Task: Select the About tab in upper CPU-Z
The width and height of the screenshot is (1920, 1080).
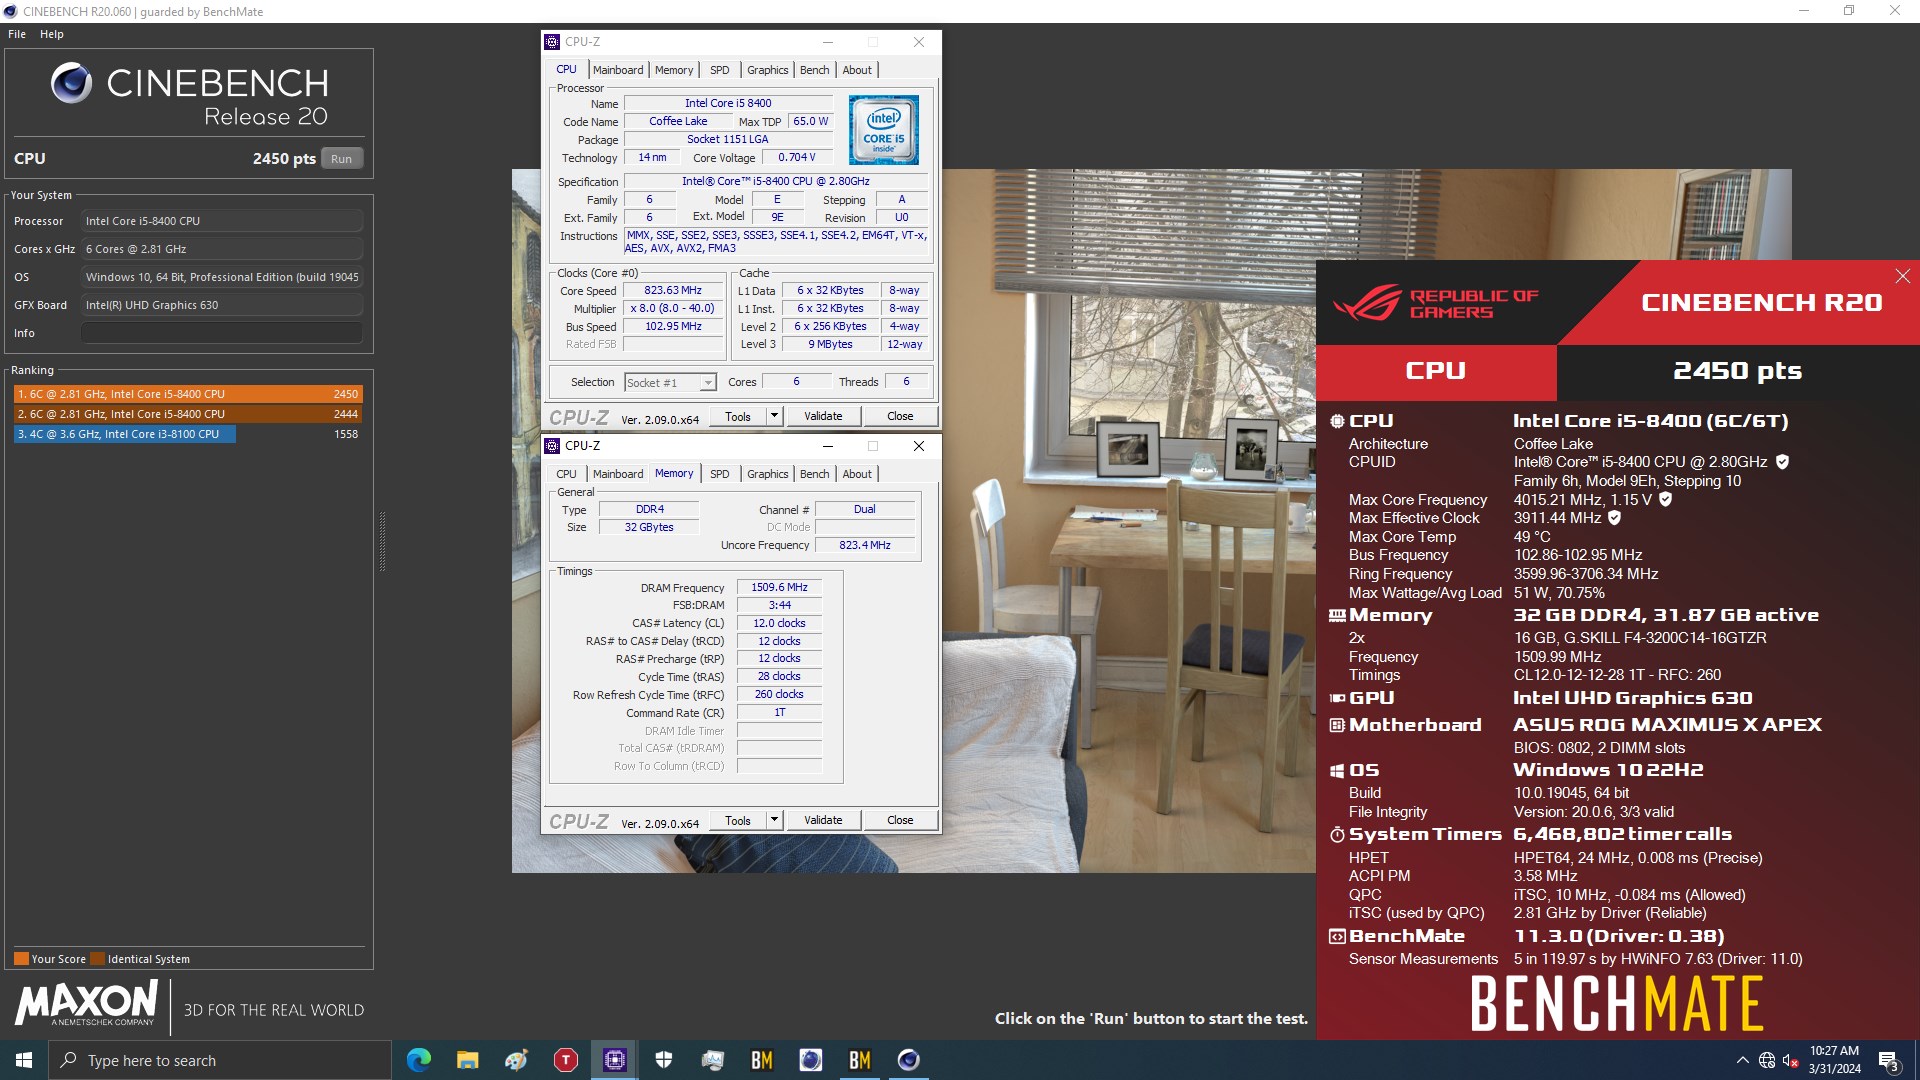Action: tap(857, 70)
